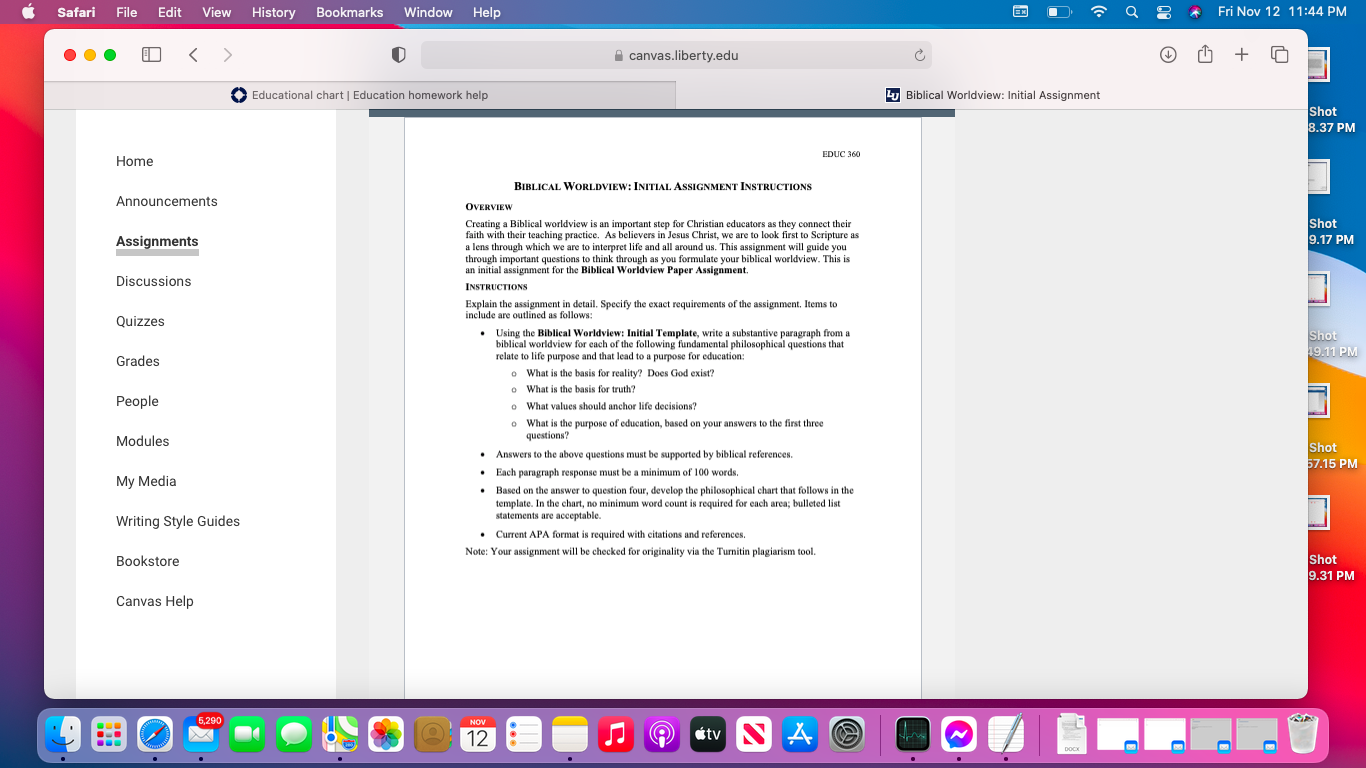Open the Bookmarks menu
Viewport: 1366px width, 768px height.
click(x=349, y=12)
